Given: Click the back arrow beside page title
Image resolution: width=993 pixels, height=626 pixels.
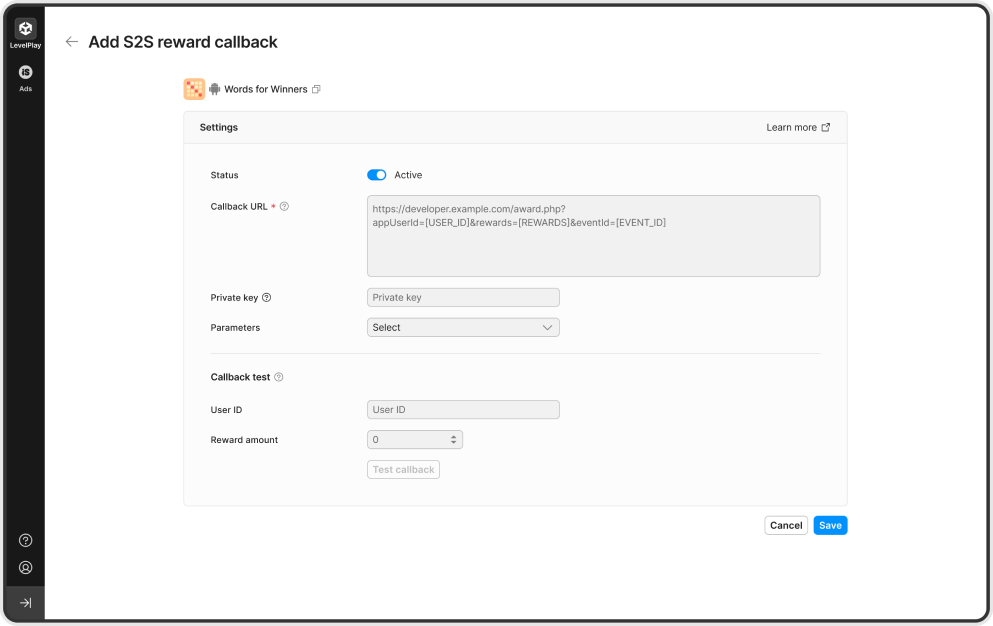Looking at the screenshot, I should [72, 42].
